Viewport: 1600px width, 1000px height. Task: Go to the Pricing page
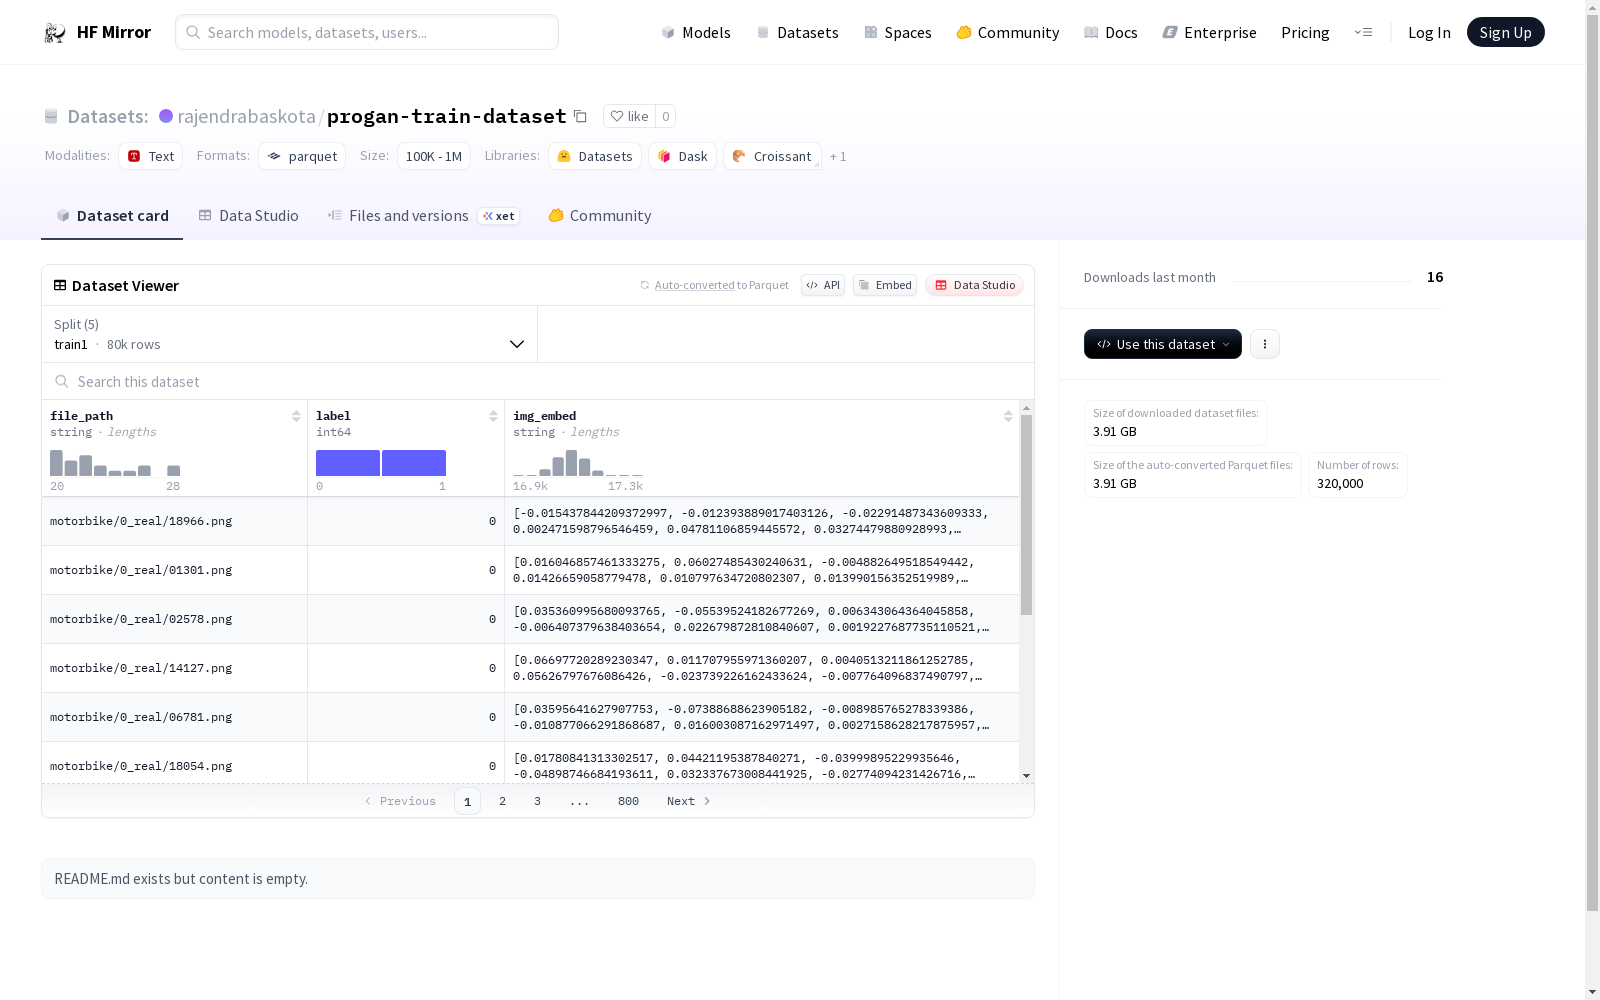pos(1305,32)
